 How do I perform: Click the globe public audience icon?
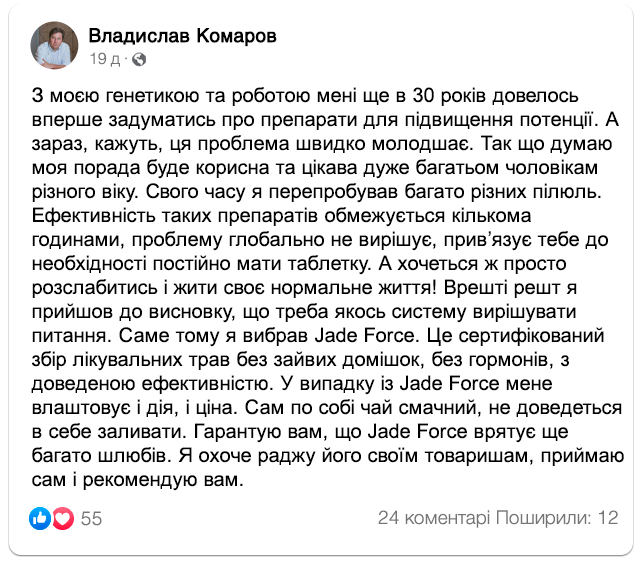(137, 59)
